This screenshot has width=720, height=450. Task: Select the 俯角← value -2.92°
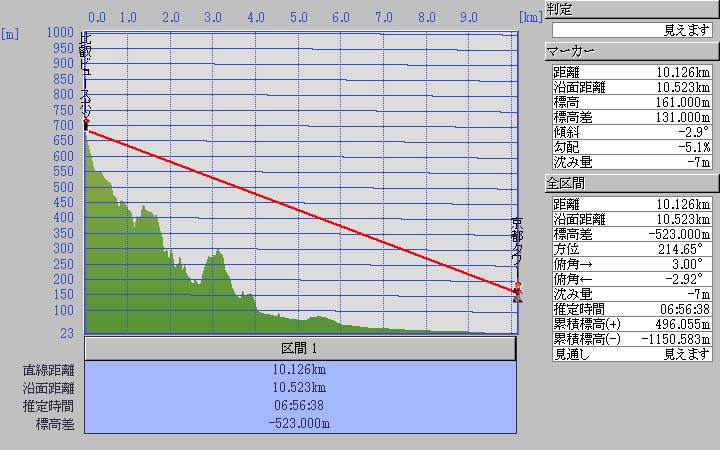pyautogui.click(x=684, y=279)
